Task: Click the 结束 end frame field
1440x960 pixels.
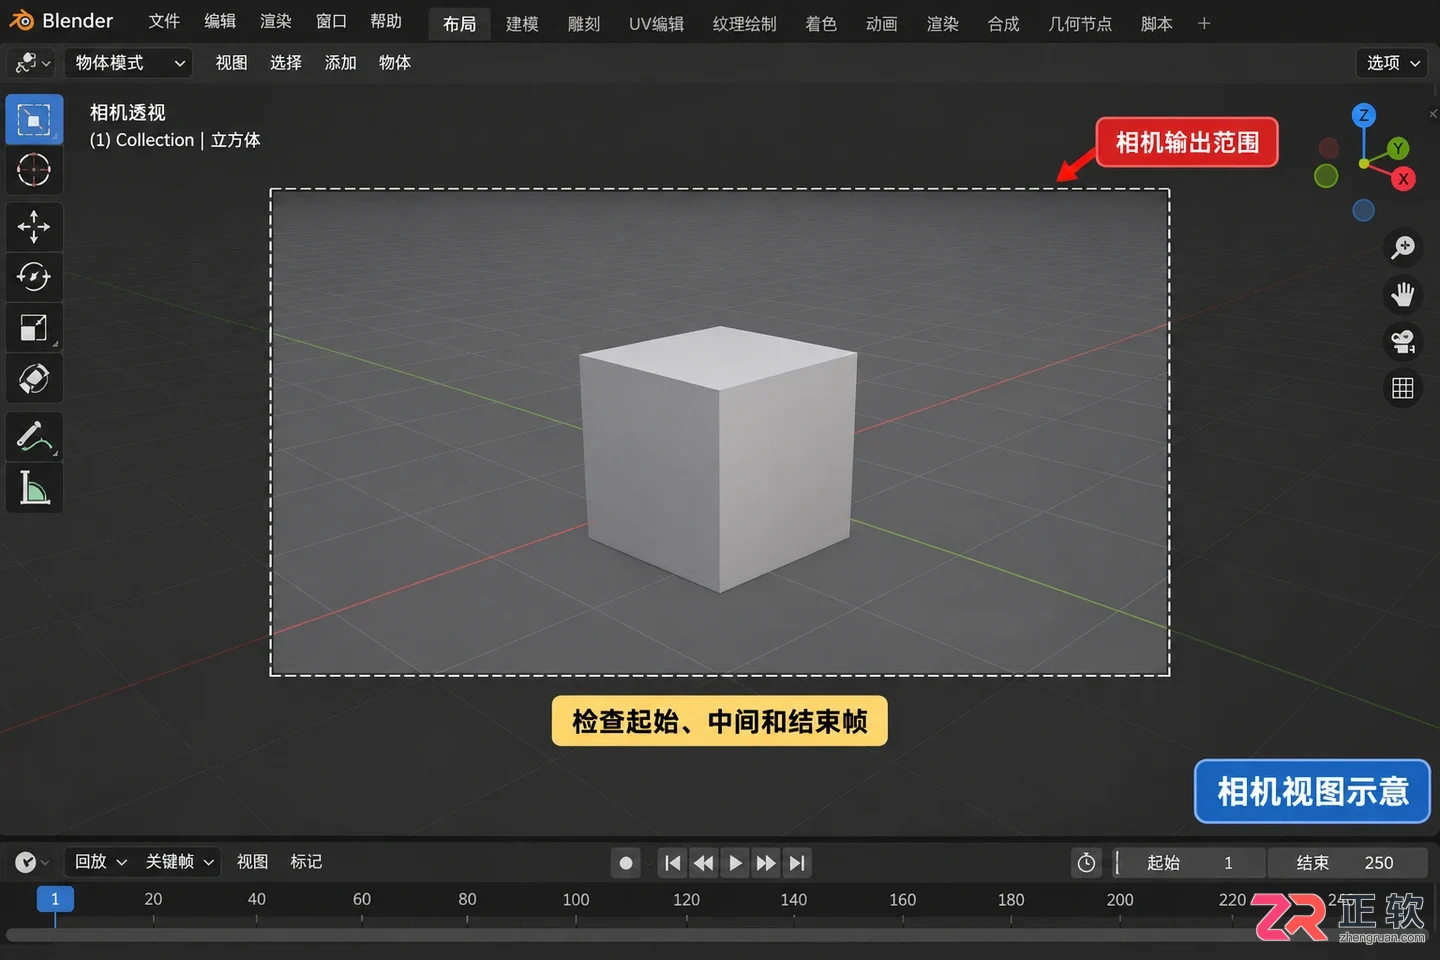Action: point(1347,863)
